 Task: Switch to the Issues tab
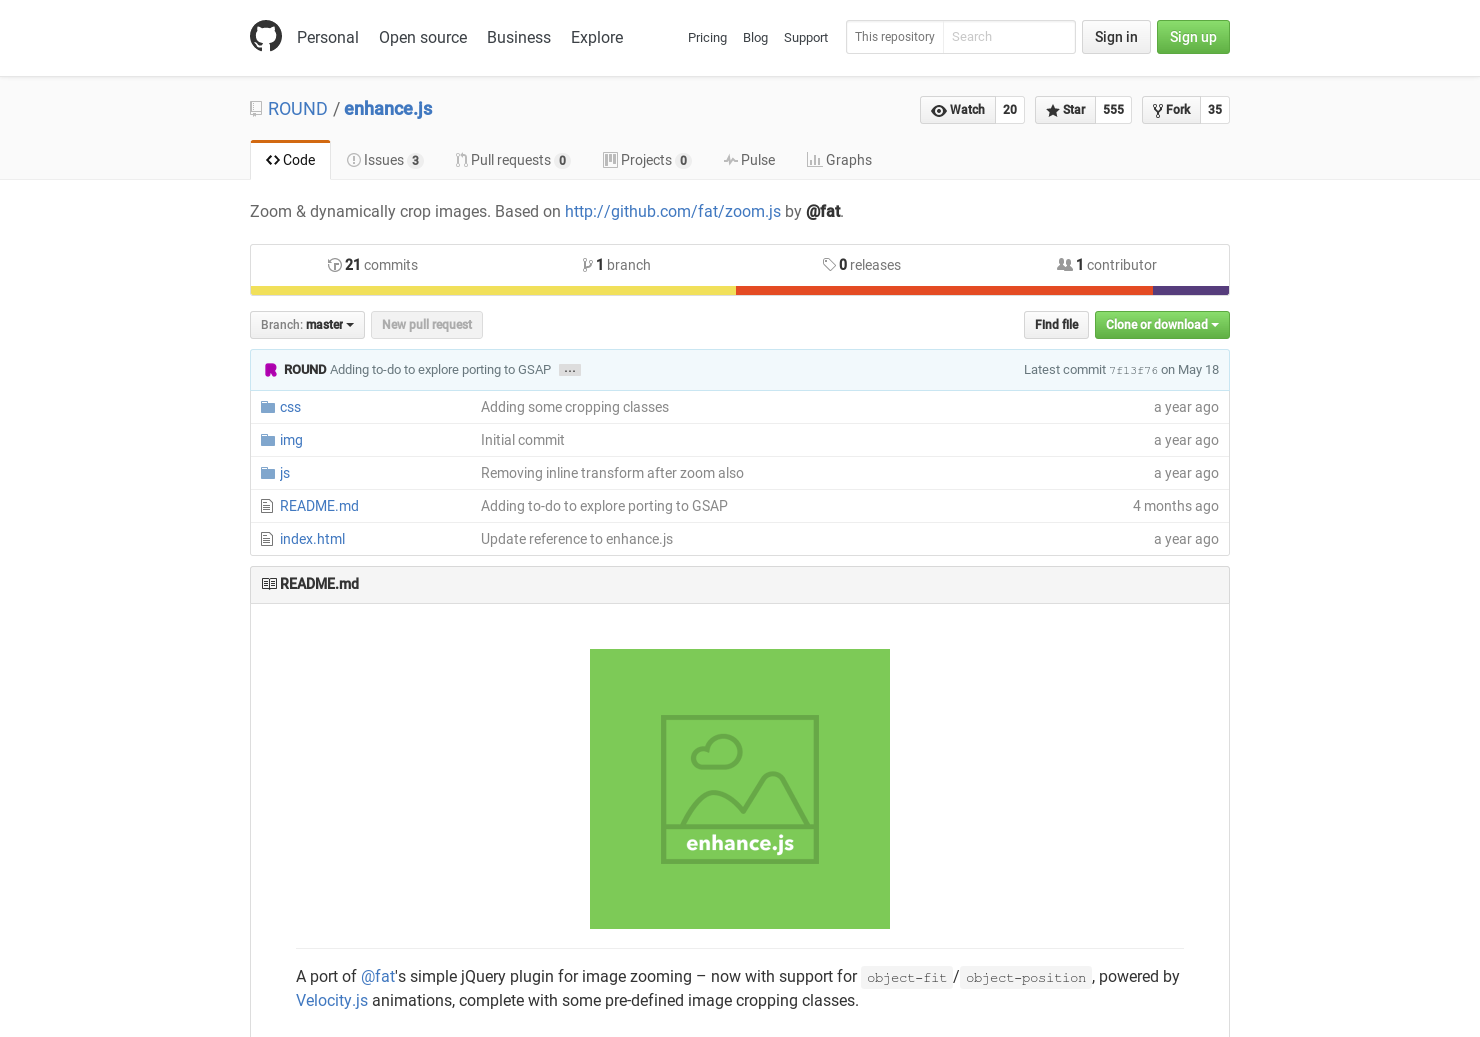pyautogui.click(x=384, y=159)
